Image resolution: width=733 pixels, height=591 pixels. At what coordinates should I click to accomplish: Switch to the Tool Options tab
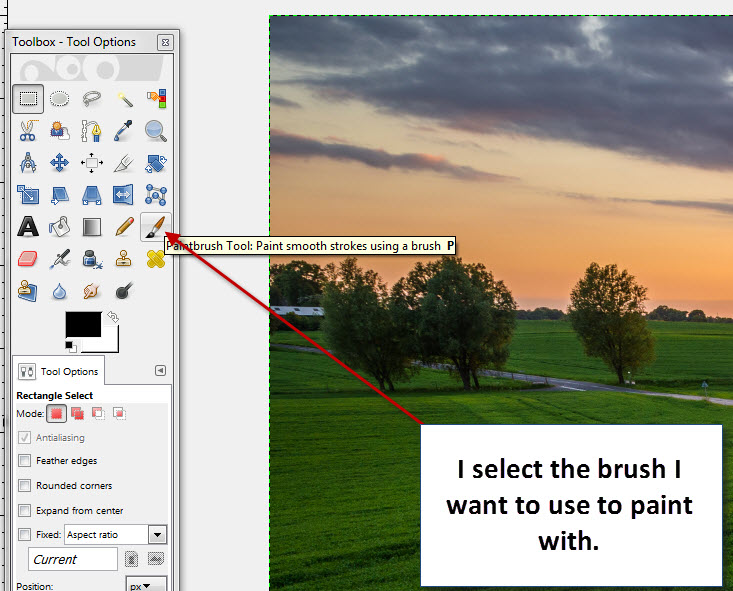coord(59,372)
